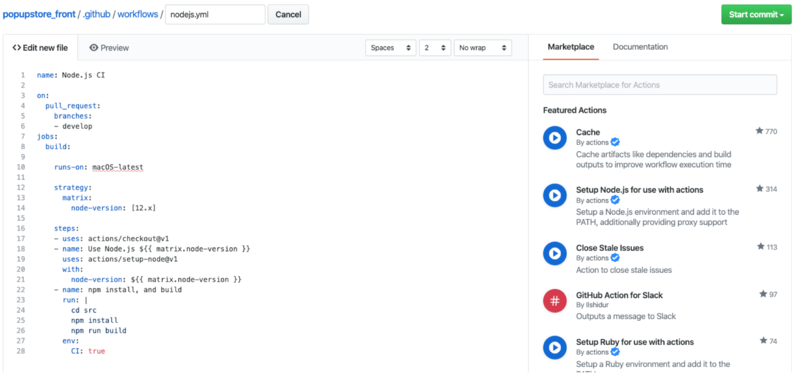Click verified badge under Setup Ruby title
Screen dimensions: 800x379
pyautogui.click(x=615, y=352)
